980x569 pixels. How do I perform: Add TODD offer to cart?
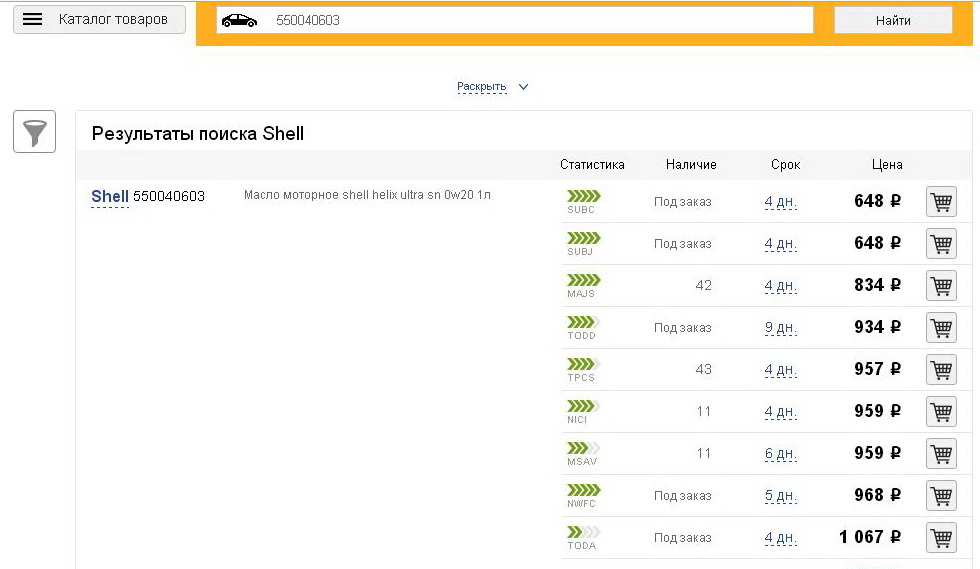coord(941,327)
